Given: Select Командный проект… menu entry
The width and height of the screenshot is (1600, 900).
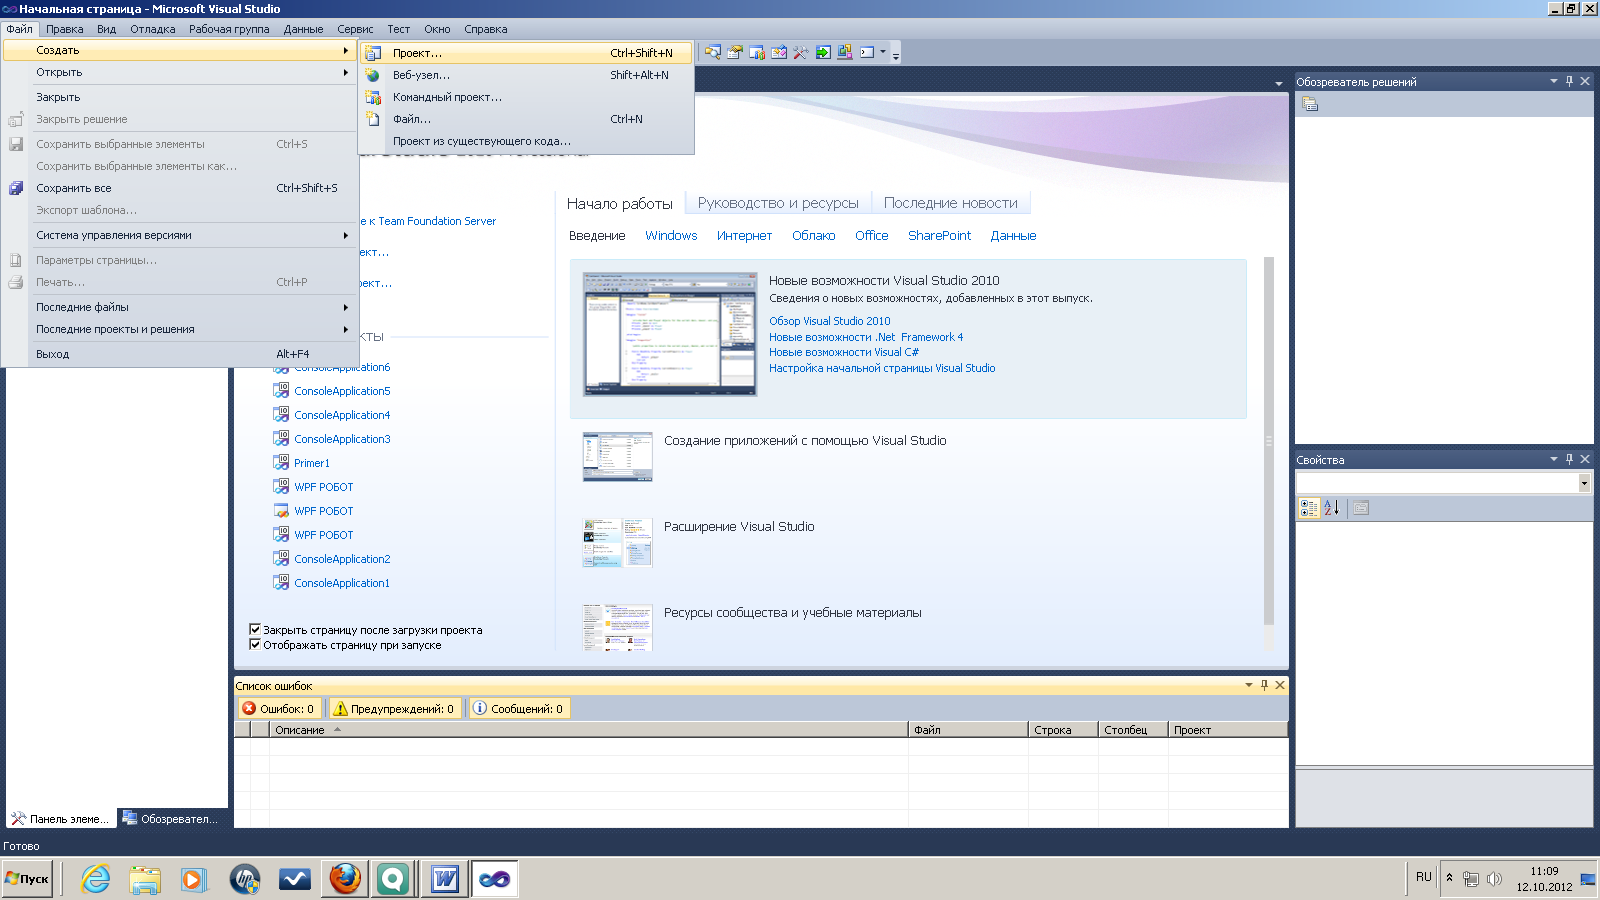Looking at the screenshot, I should (527, 97).
